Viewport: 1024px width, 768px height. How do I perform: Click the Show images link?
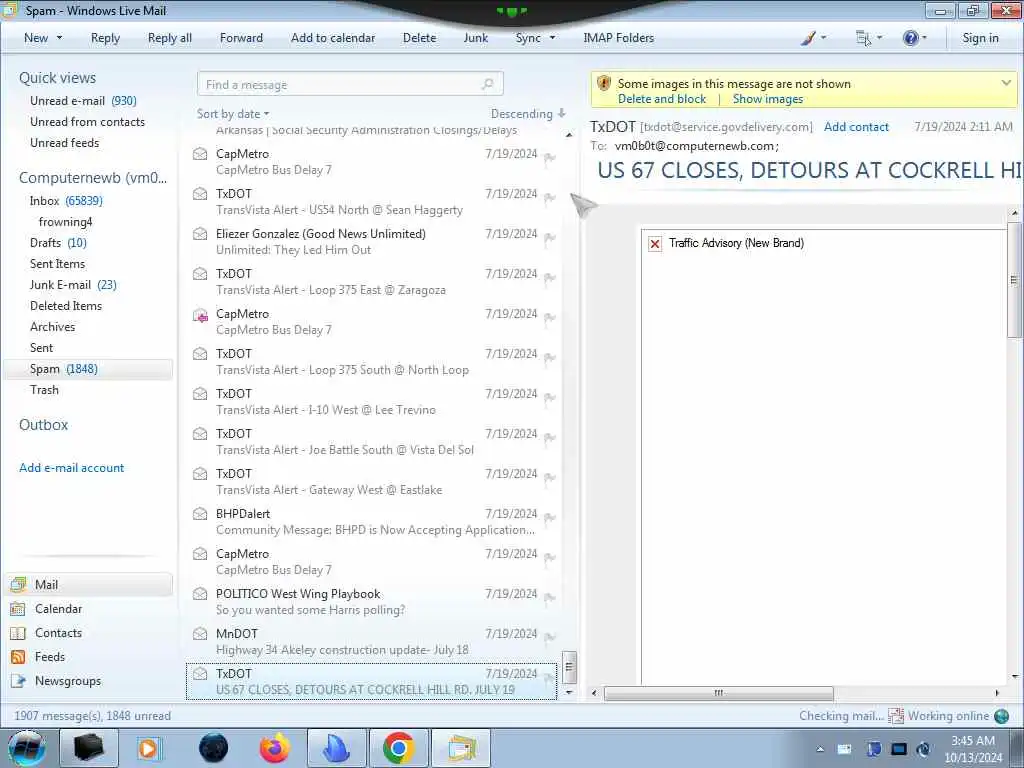pos(767,99)
